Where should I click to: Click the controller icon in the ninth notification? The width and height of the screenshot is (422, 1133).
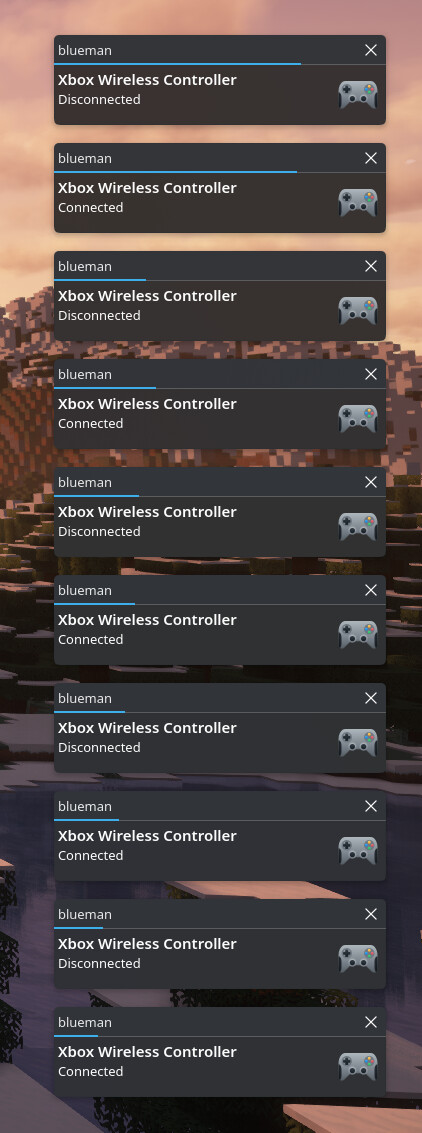pyautogui.click(x=358, y=959)
